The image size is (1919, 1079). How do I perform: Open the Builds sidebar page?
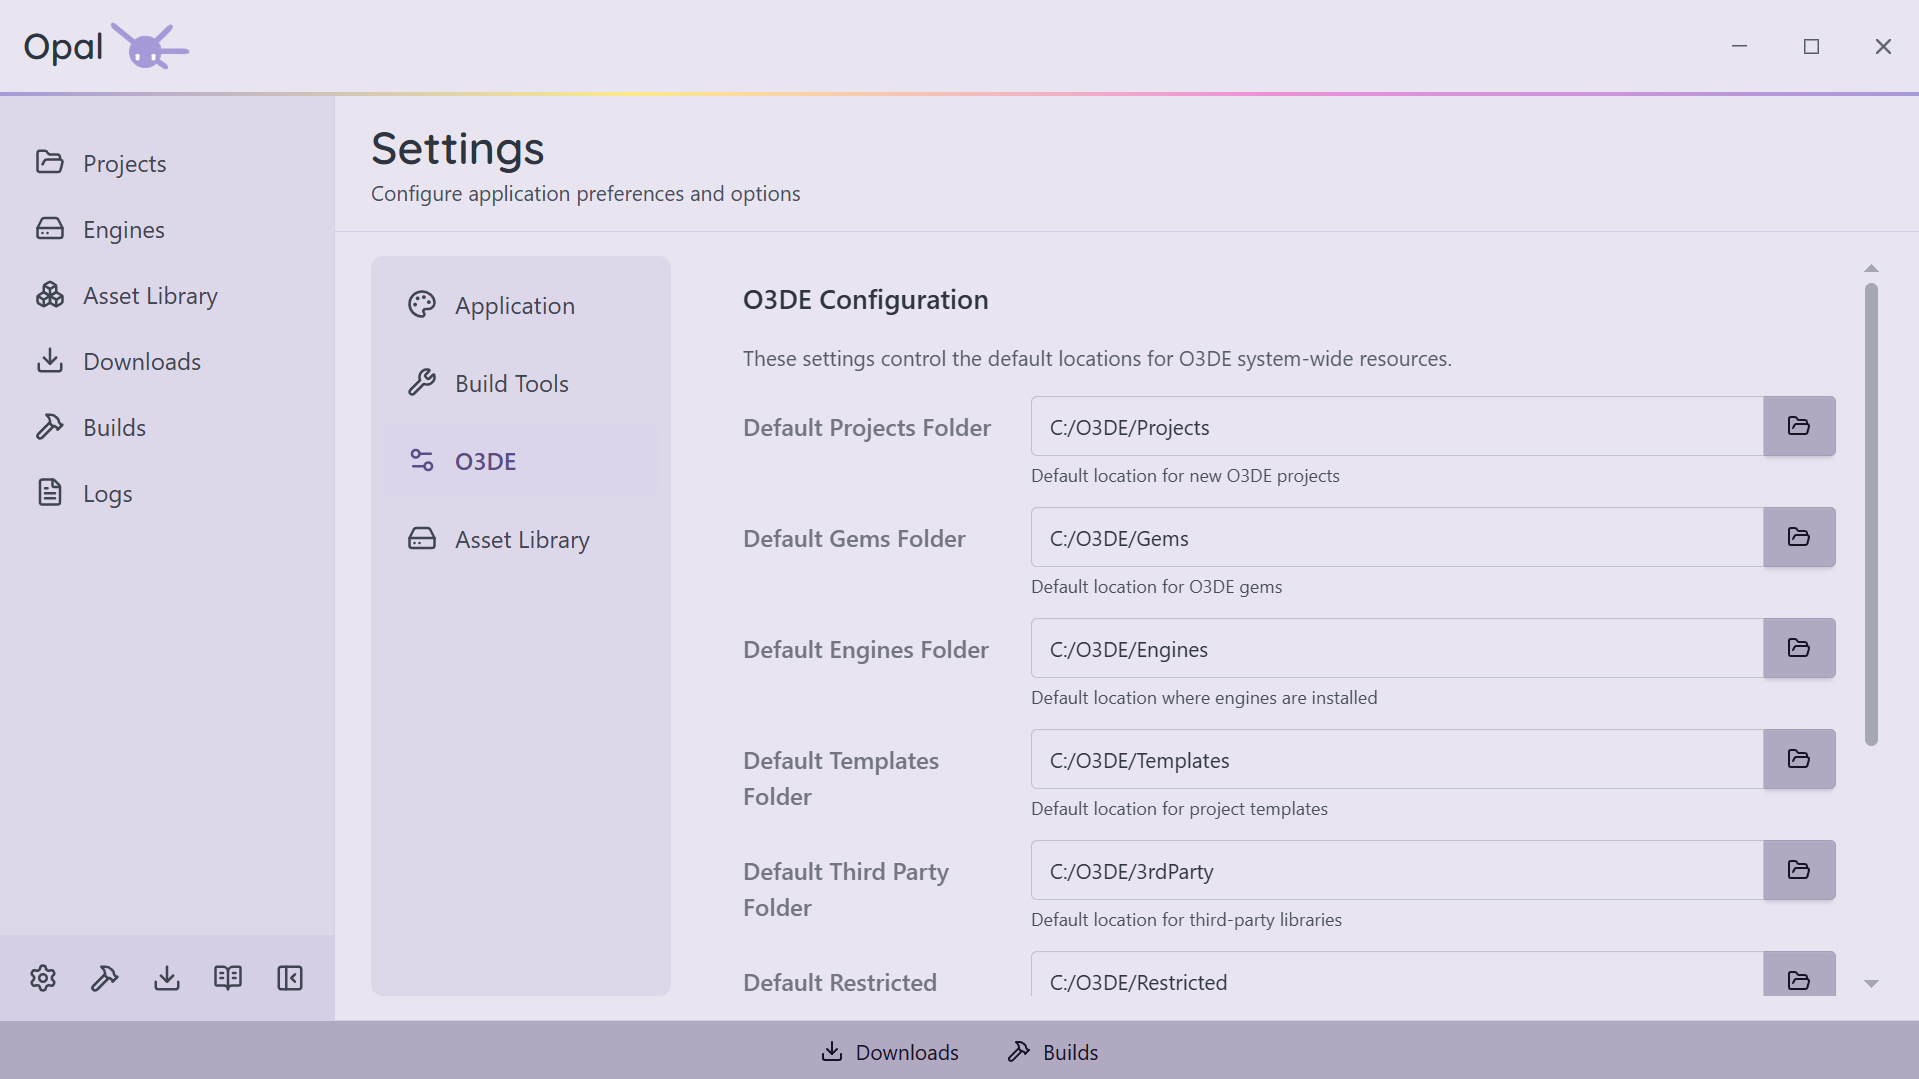(167, 427)
